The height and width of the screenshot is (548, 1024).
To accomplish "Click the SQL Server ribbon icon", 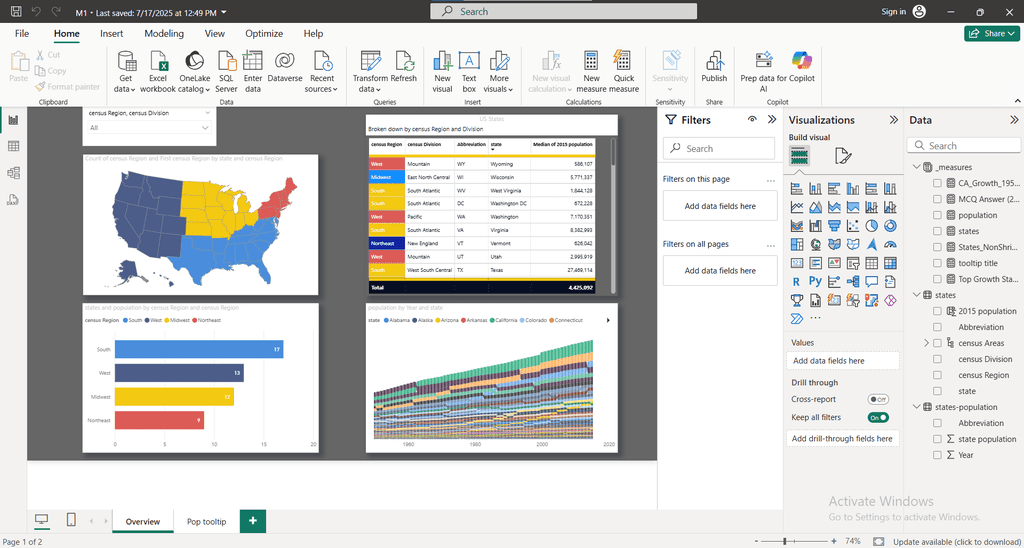I will point(227,71).
